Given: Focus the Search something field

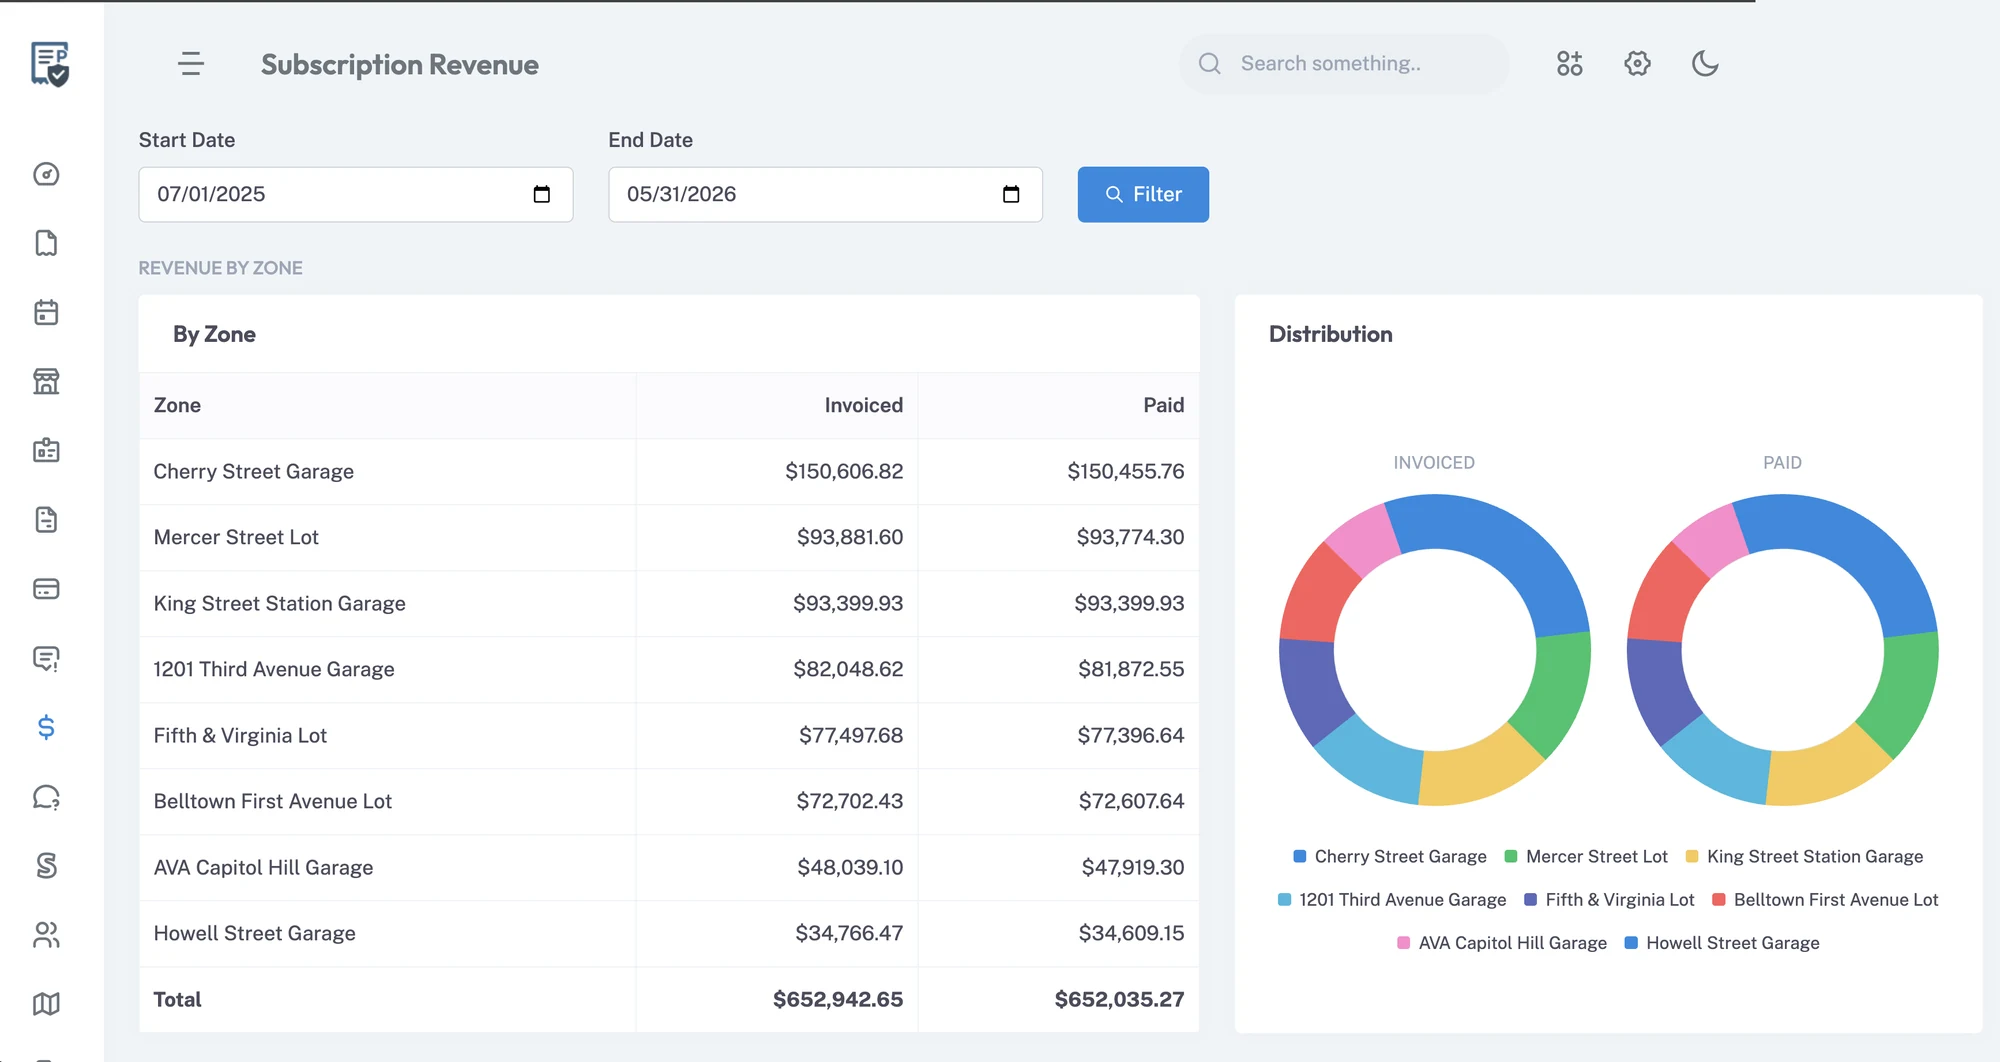Looking at the screenshot, I should tap(1345, 64).
